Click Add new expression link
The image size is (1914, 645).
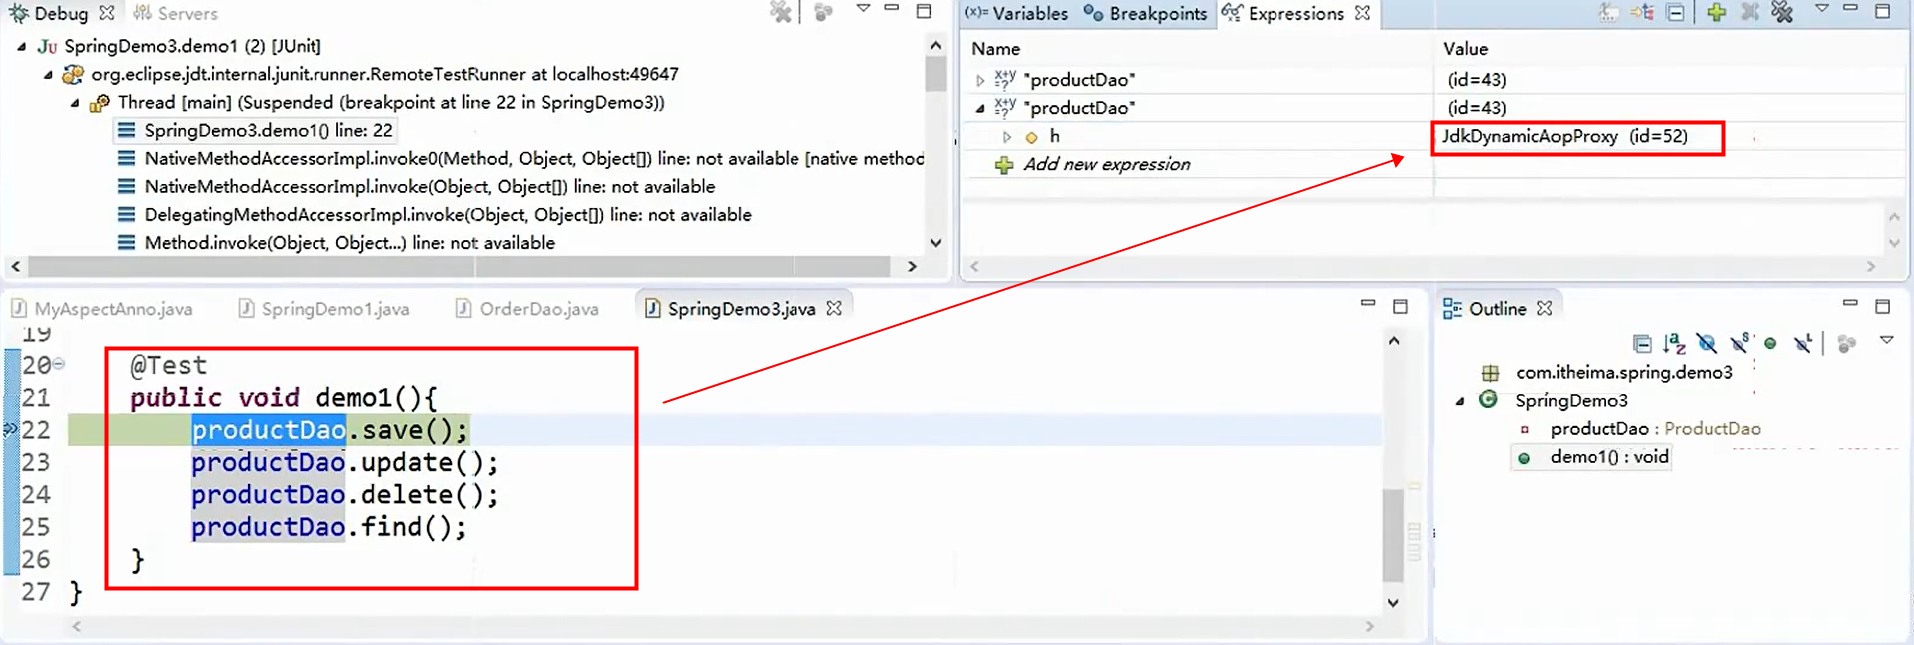click(x=1107, y=164)
